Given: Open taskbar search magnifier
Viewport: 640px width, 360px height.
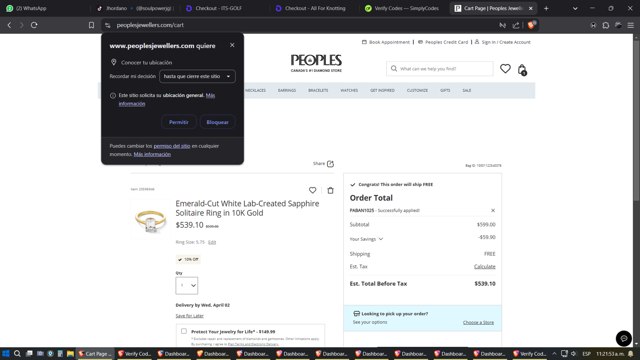Looking at the screenshot, I should 17,353.
